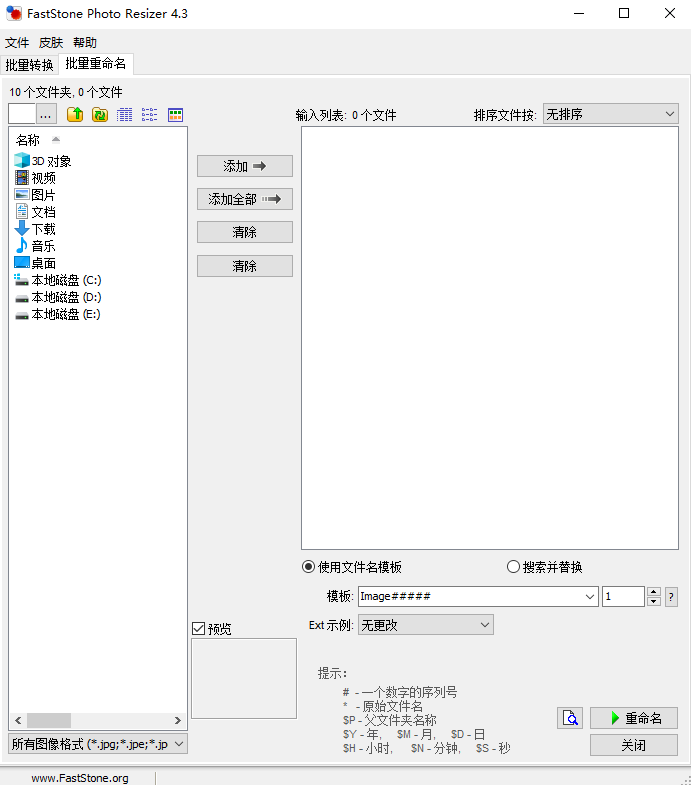Image resolution: width=691 pixels, height=785 pixels.
Task: Switch to small list view icon
Action: [150, 115]
